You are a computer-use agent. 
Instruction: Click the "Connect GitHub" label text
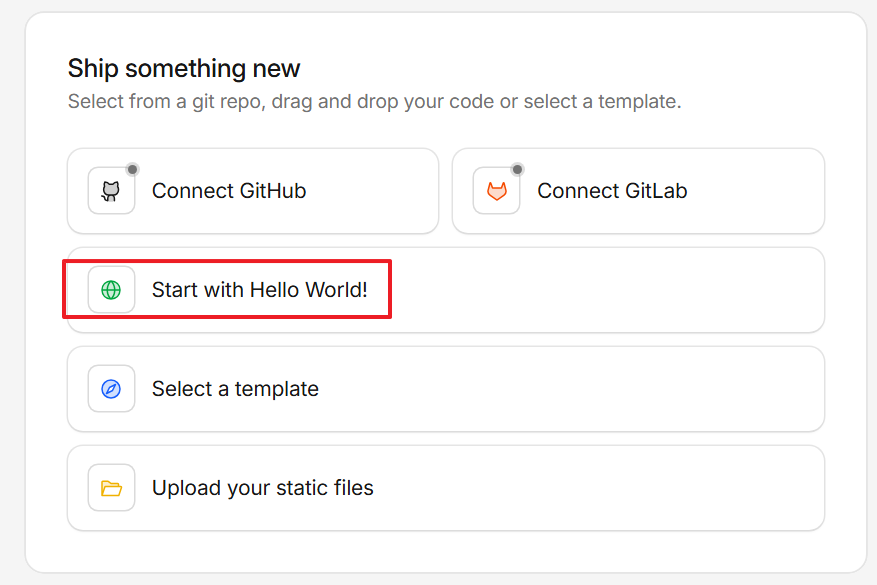point(229,190)
